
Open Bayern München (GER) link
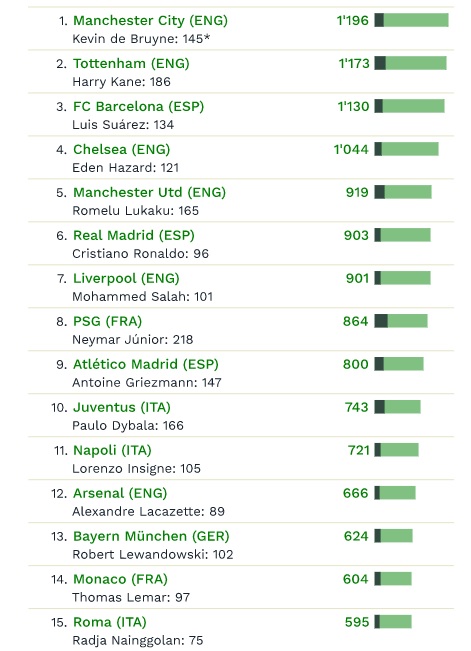click(x=151, y=536)
